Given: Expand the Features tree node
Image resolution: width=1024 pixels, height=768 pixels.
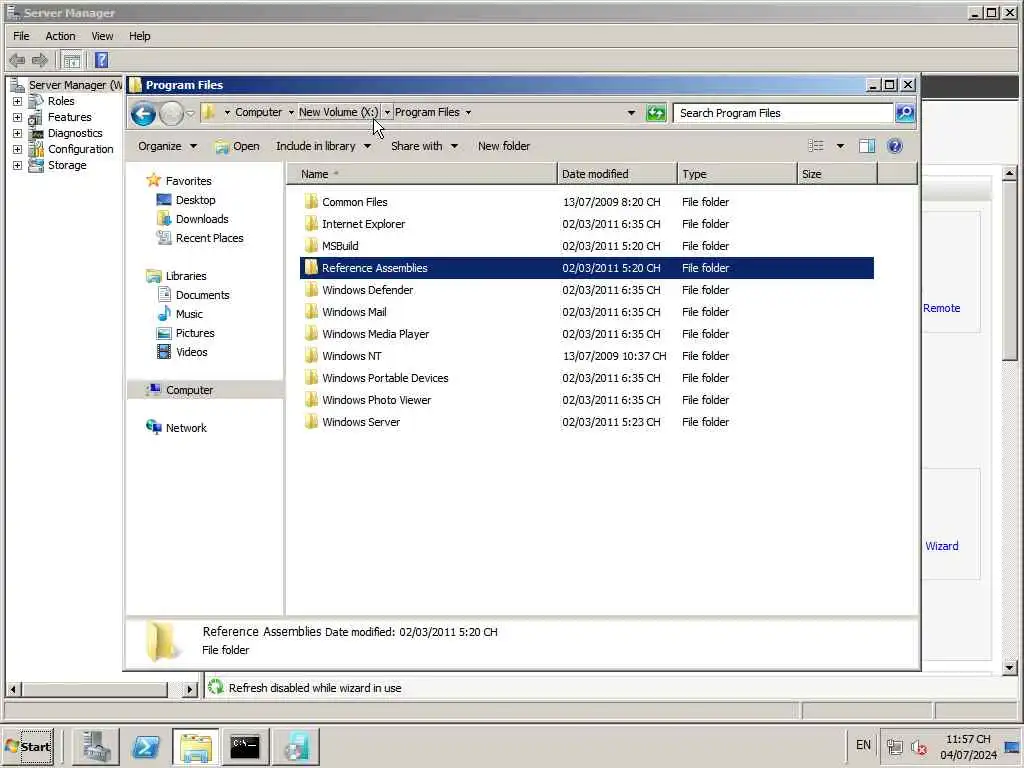Looking at the screenshot, I should (18, 118).
